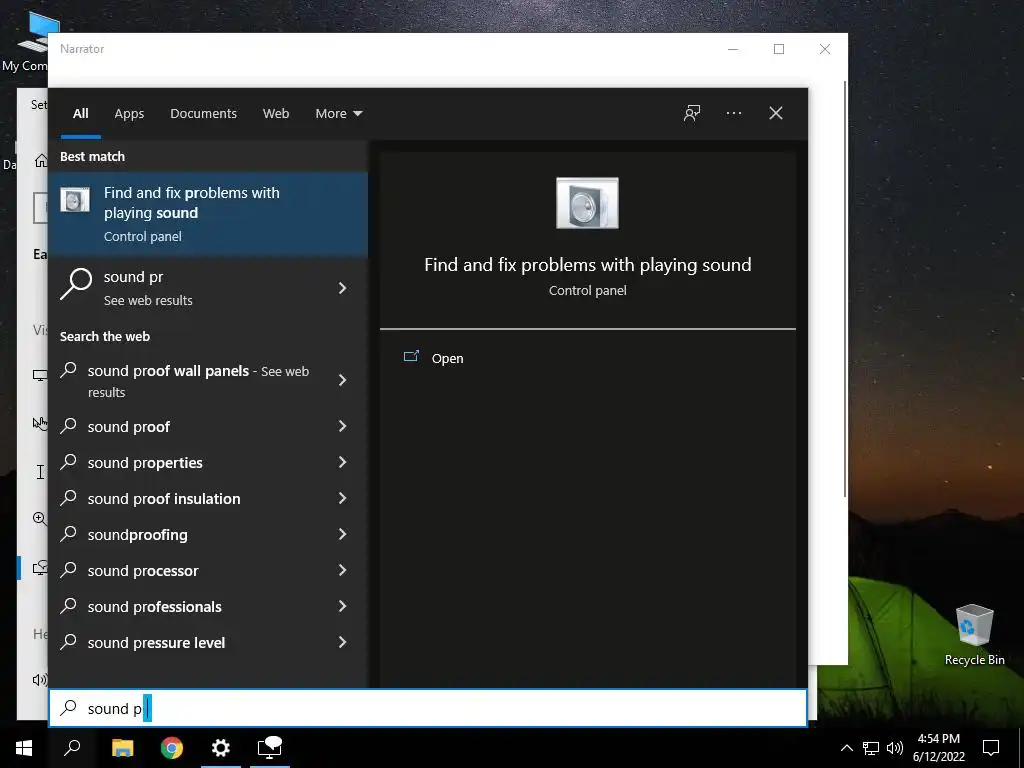The image size is (1024, 768).
Task: Minimize the Narrator window
Action: (733, 49)
